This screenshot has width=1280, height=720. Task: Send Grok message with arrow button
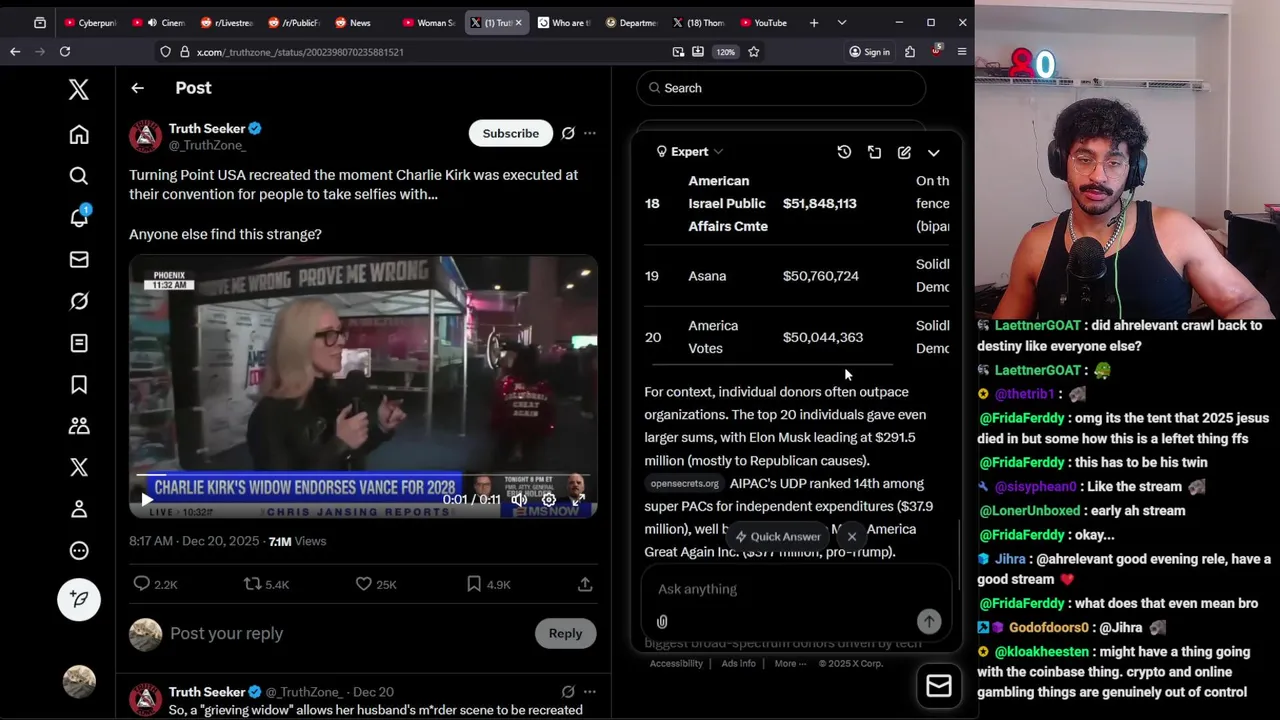[x=929, y=621]
